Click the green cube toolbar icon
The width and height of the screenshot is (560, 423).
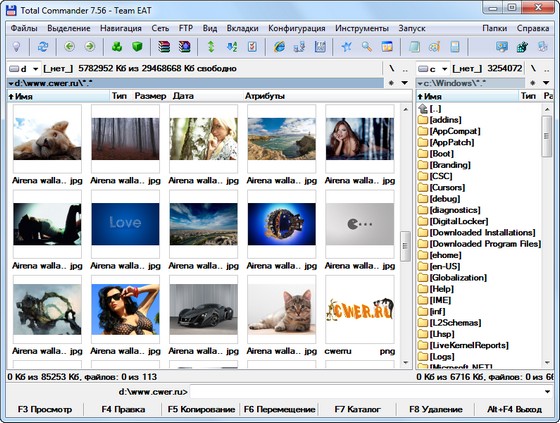pos(137,47)
